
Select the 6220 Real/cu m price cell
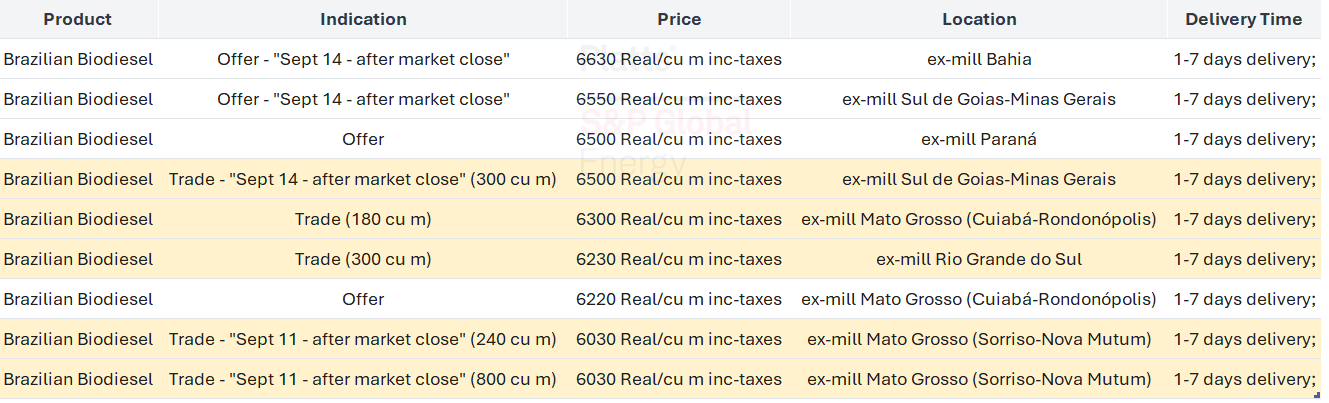(x=679, y=299)
